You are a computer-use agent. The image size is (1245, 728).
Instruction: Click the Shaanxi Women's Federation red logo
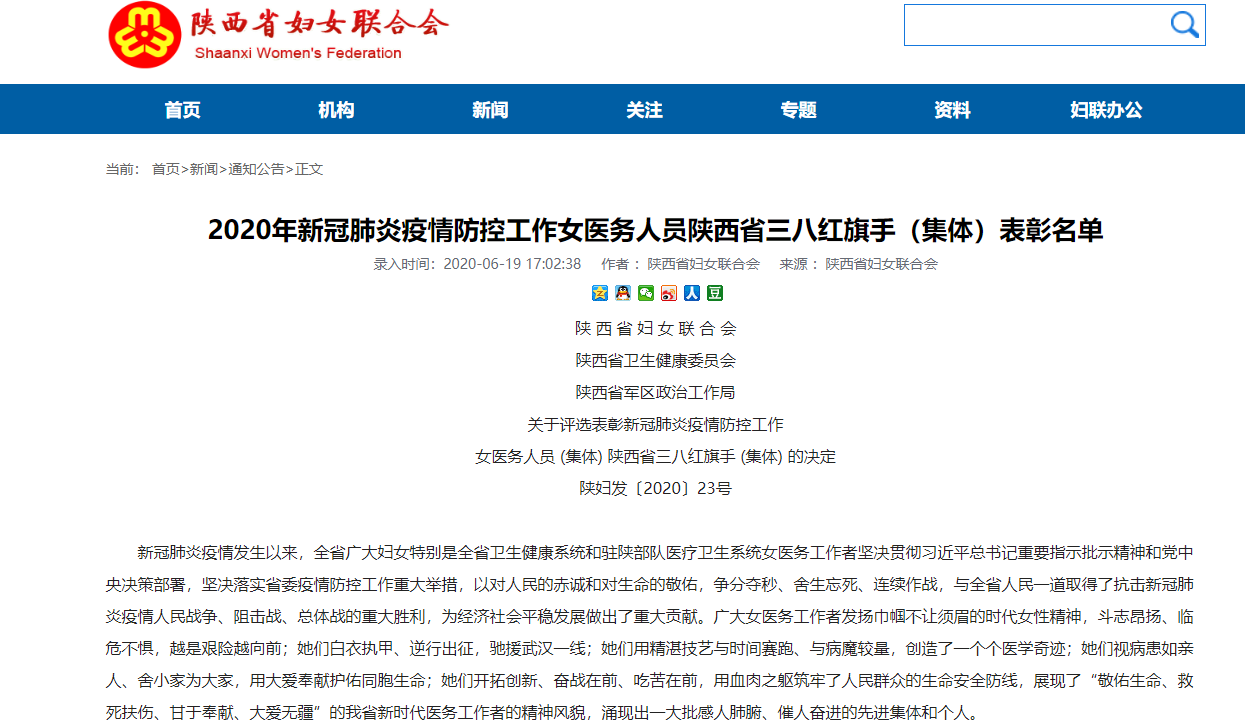tap(145, 35)
